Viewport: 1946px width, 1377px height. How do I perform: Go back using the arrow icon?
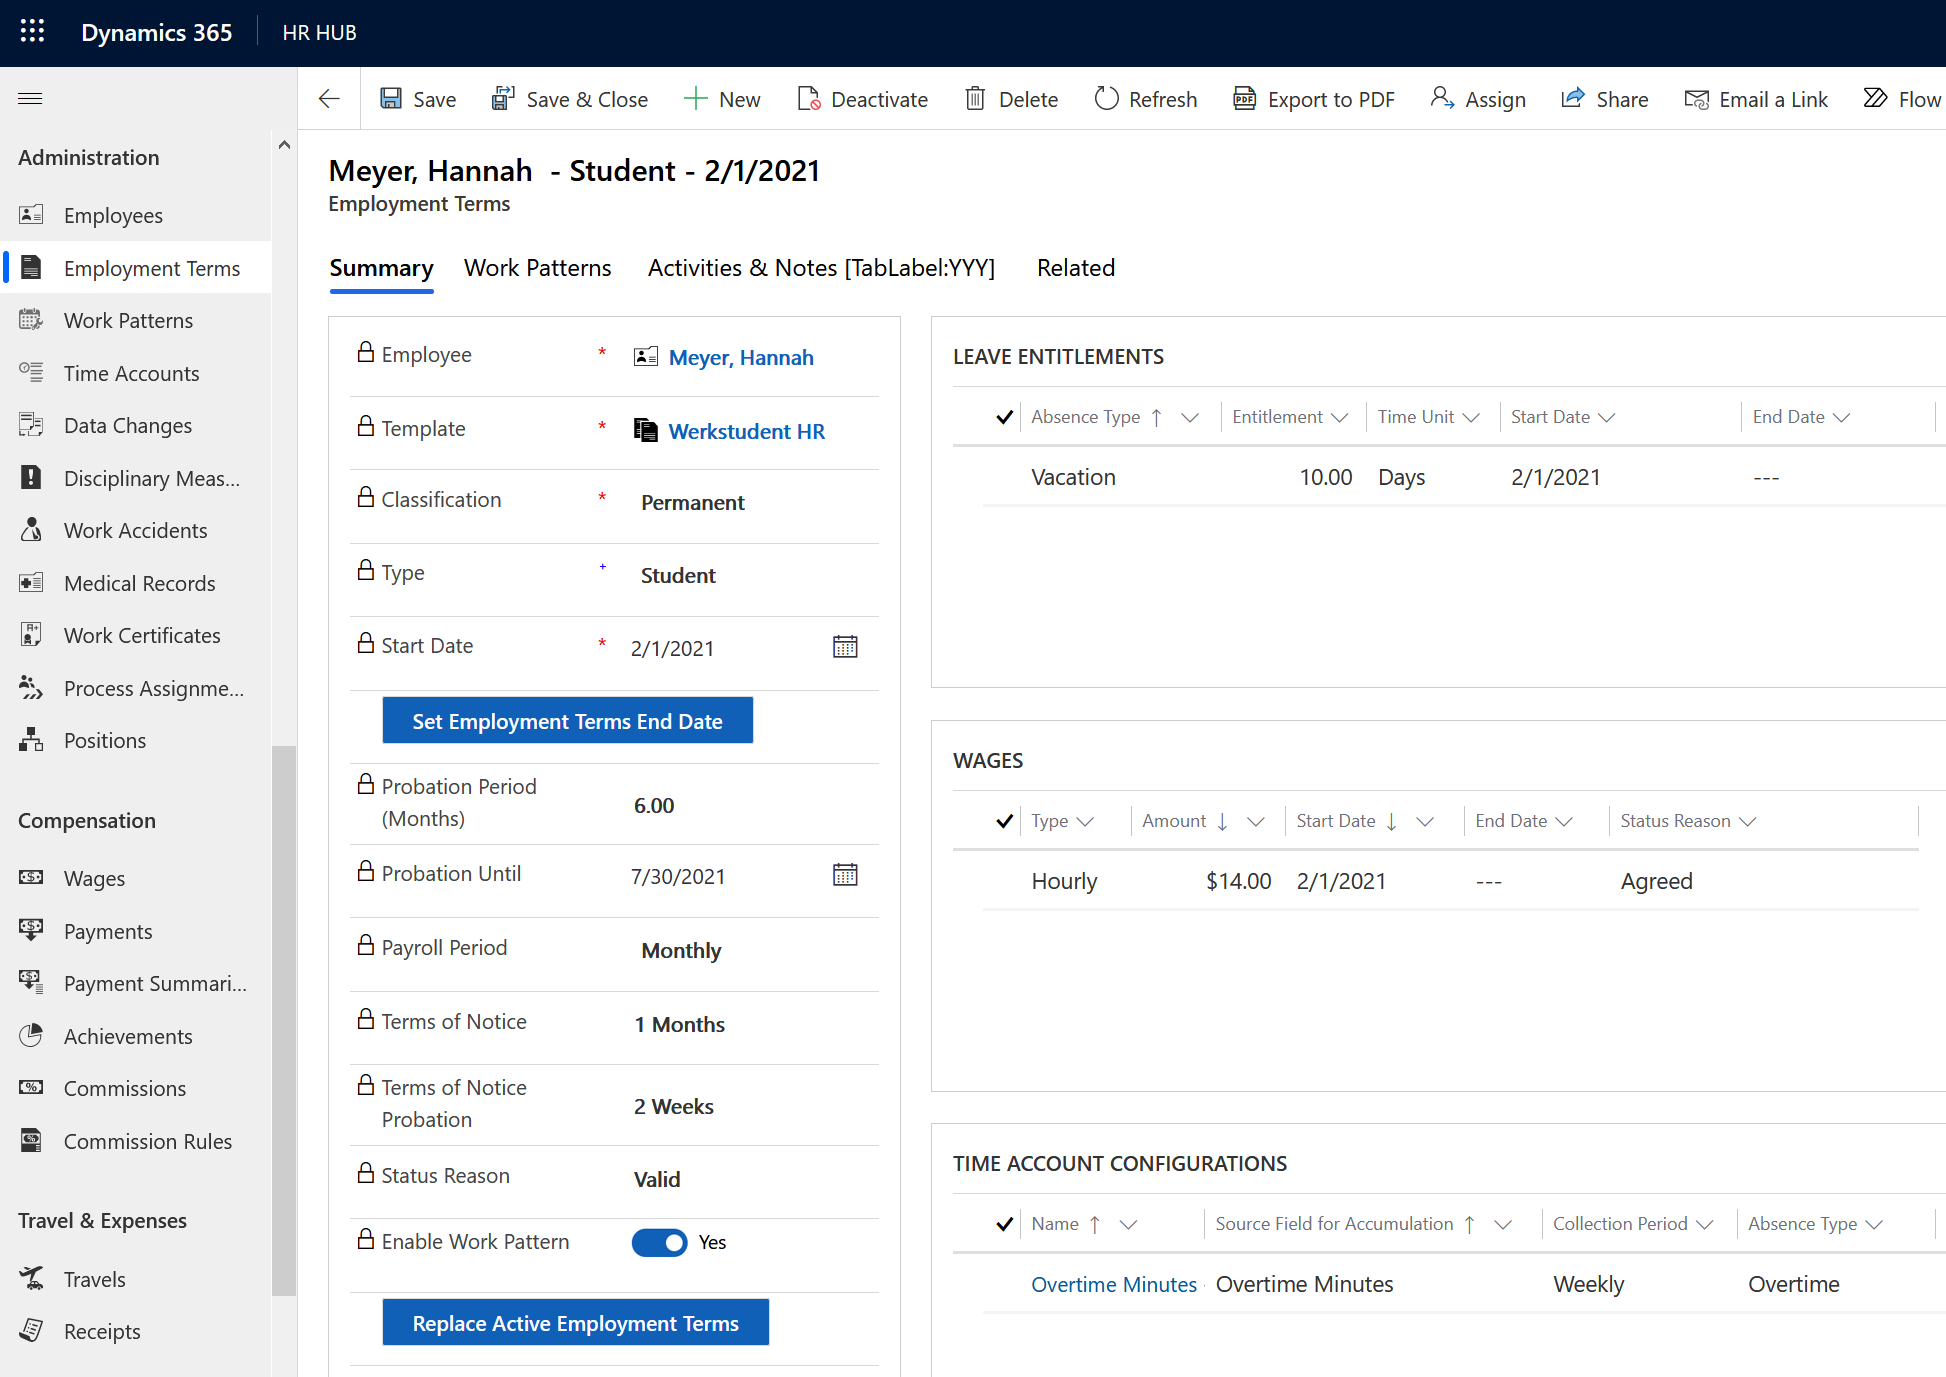point(329,99)
